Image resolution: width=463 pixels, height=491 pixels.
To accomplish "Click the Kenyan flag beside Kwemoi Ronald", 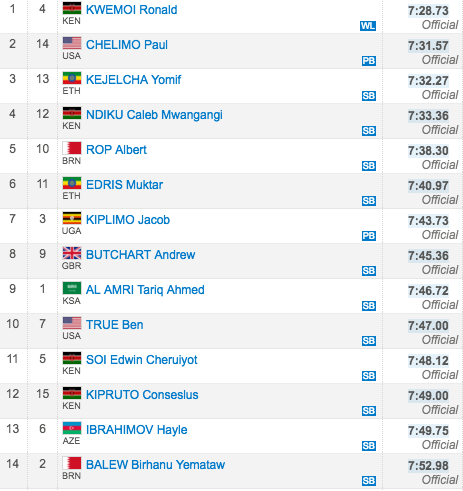I will coord(72,8).
